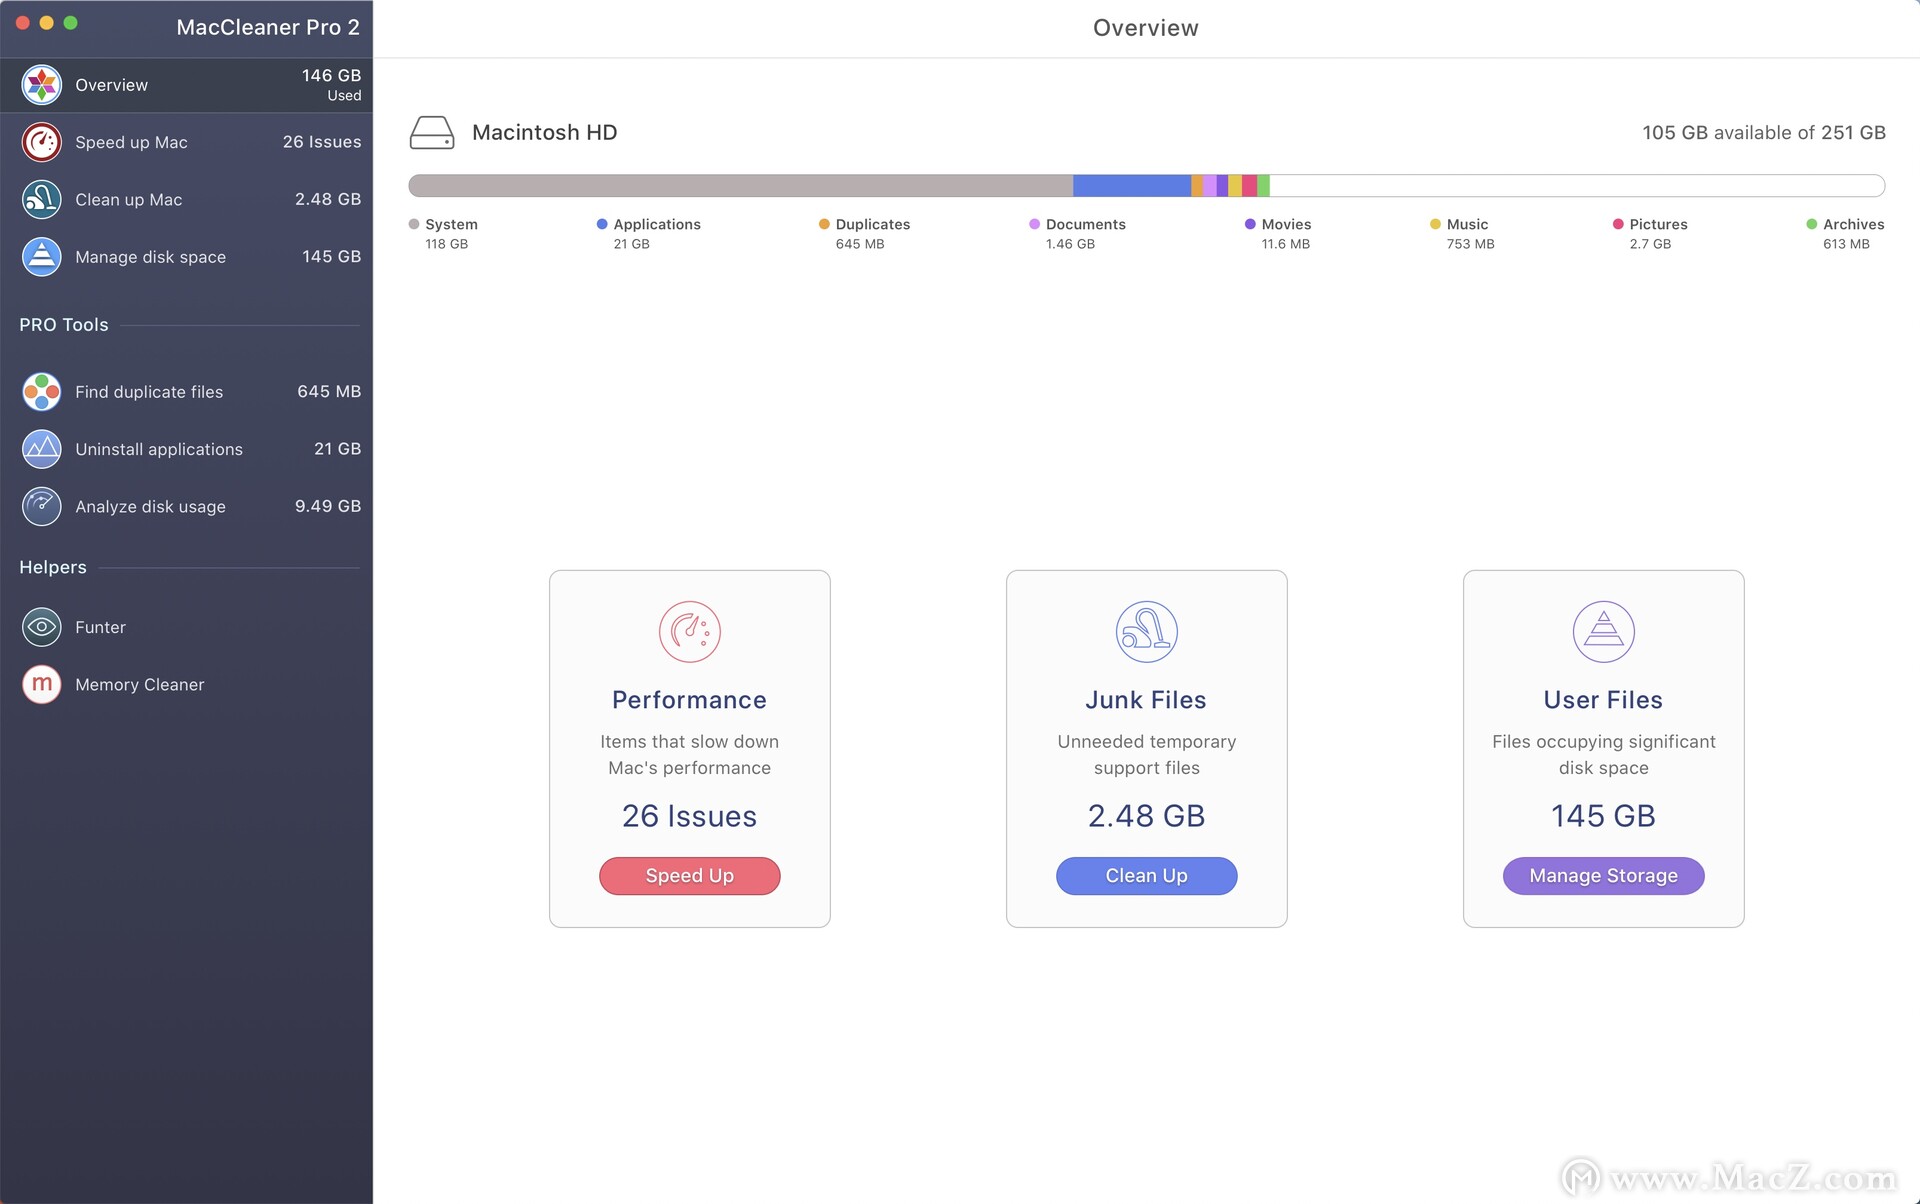
Task: Click the Find duplicate files icon
Action: coord(42,390)
